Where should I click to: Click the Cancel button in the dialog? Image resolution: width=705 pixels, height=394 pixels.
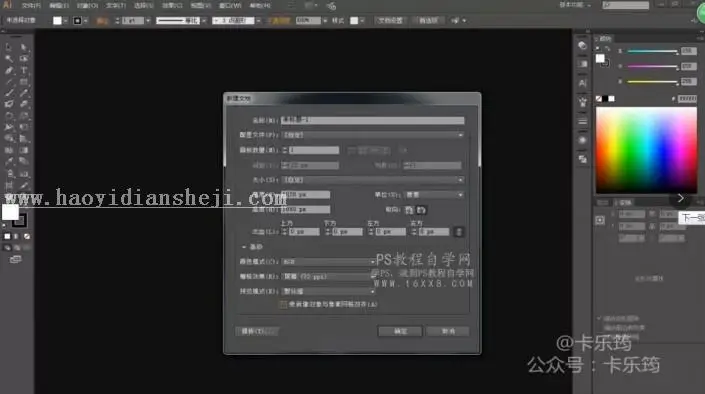448,331
